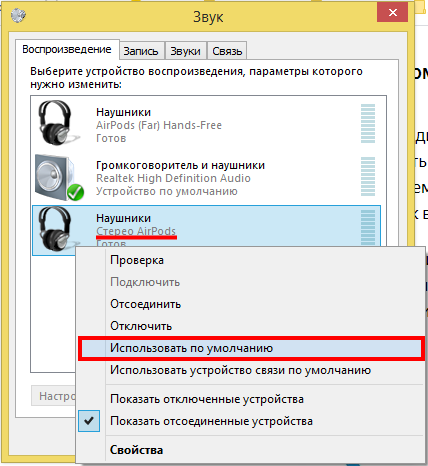Click the sound dialog title bar icon
The width and height of the screenshot is (428, 466).
(x=18, y=15)
